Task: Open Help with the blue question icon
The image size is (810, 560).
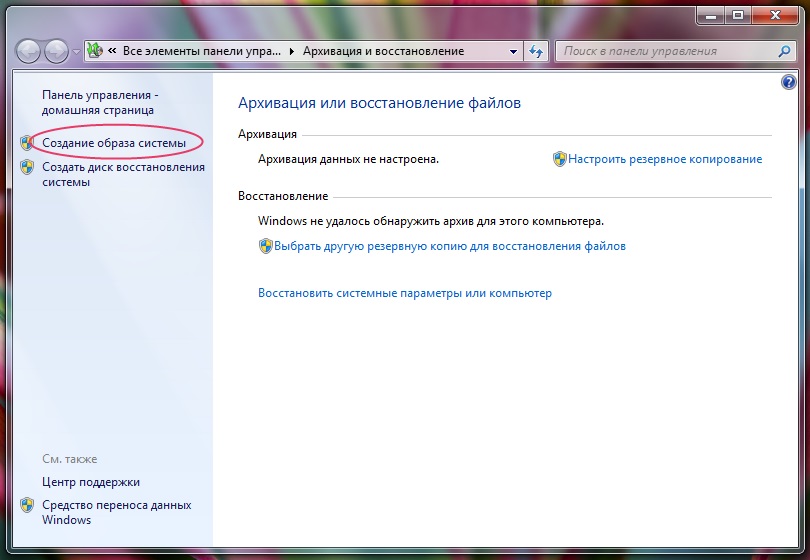Action: [788, 82]
